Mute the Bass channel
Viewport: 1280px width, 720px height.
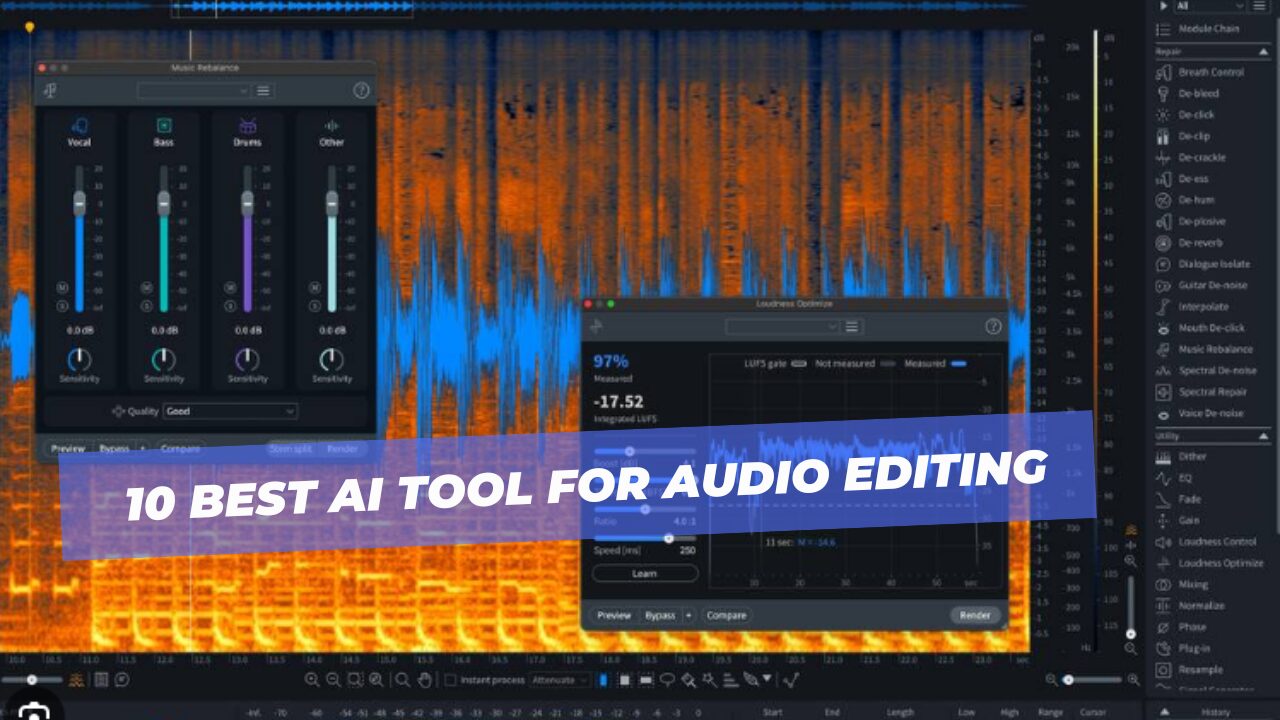click(x=146, y=287)
